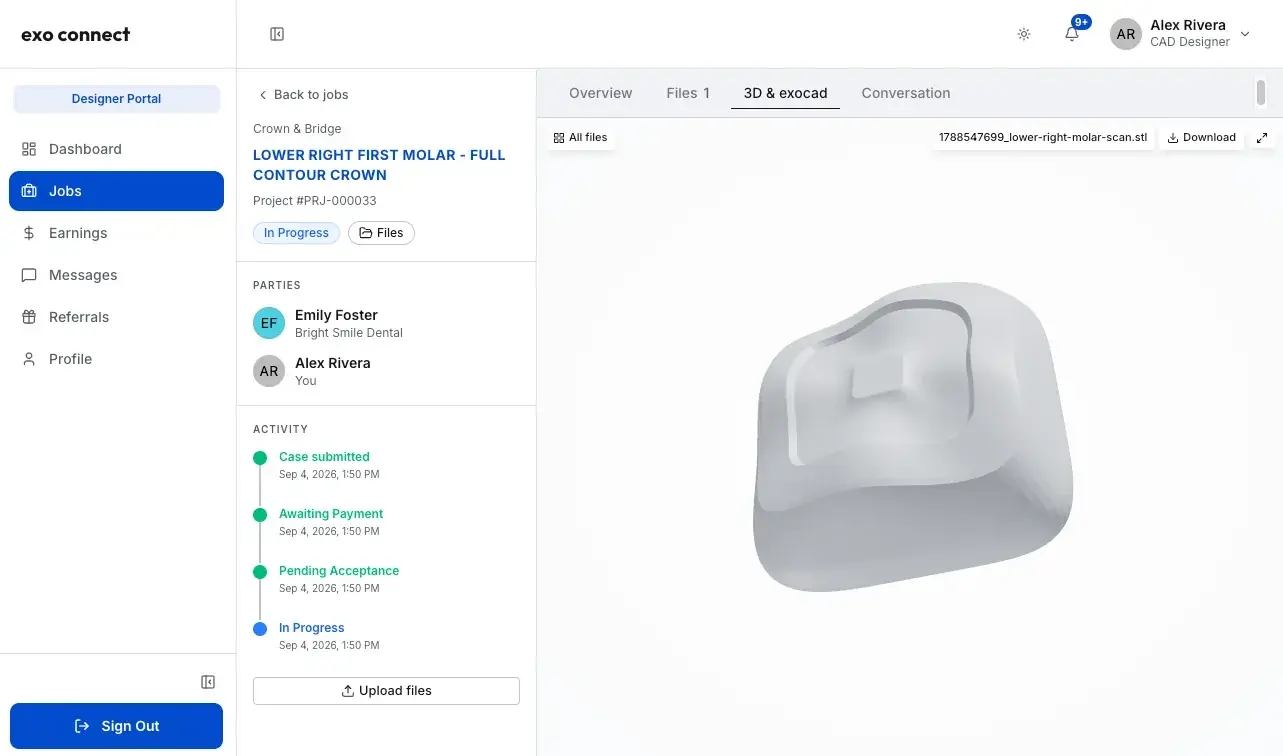Download the STL scan file
Screen dimensions: 1283x756
pyautogui.click(x=1202, y=138)
